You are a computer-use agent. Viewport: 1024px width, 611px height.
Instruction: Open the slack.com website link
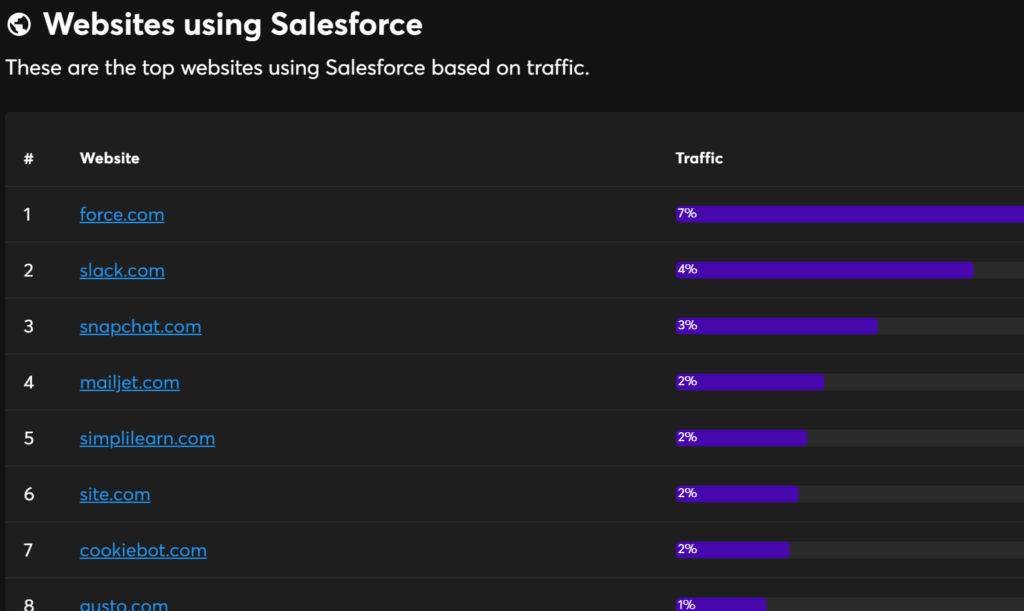coord(122,271)
